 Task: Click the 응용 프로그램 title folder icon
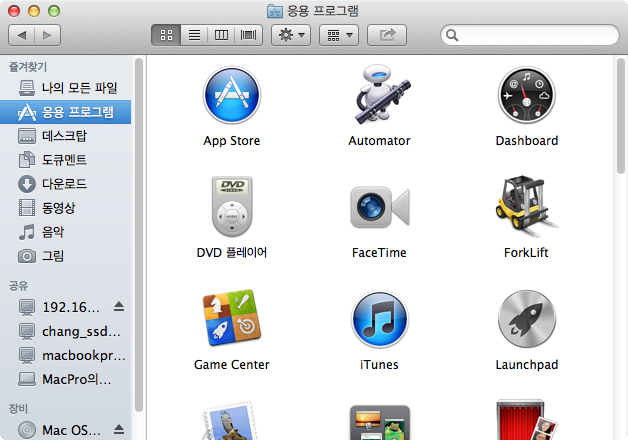click(x=275, y=11)
